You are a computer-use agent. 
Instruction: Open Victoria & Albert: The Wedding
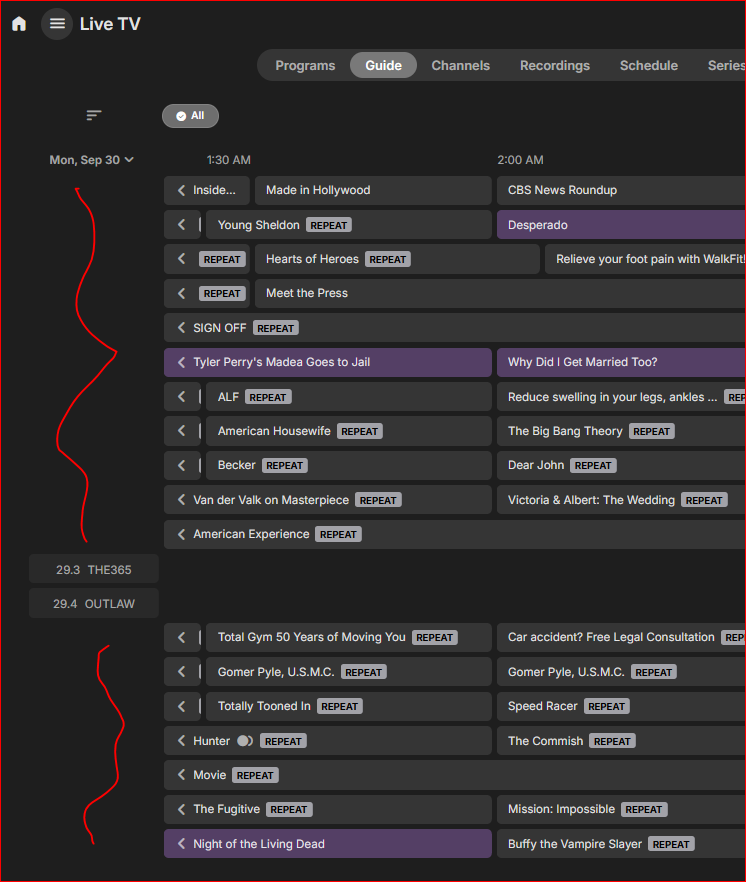[x=621, y=500]
